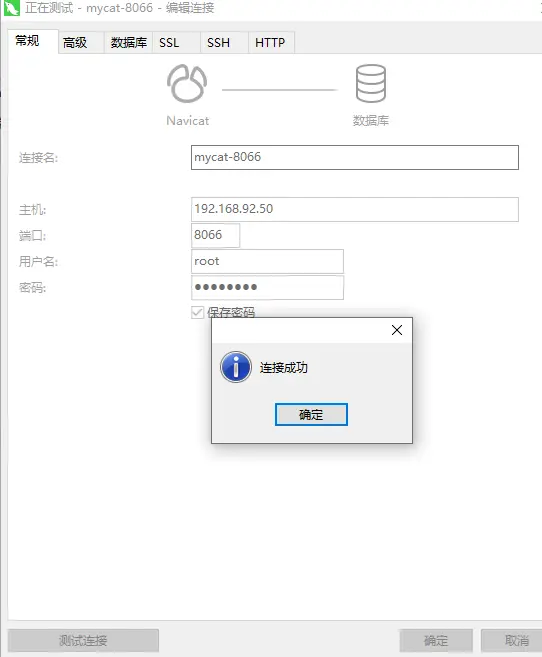The height and width of the screenshot is (657, 542).
Task: Click the Navicat caption under the logo
Action: coord(187,121)
